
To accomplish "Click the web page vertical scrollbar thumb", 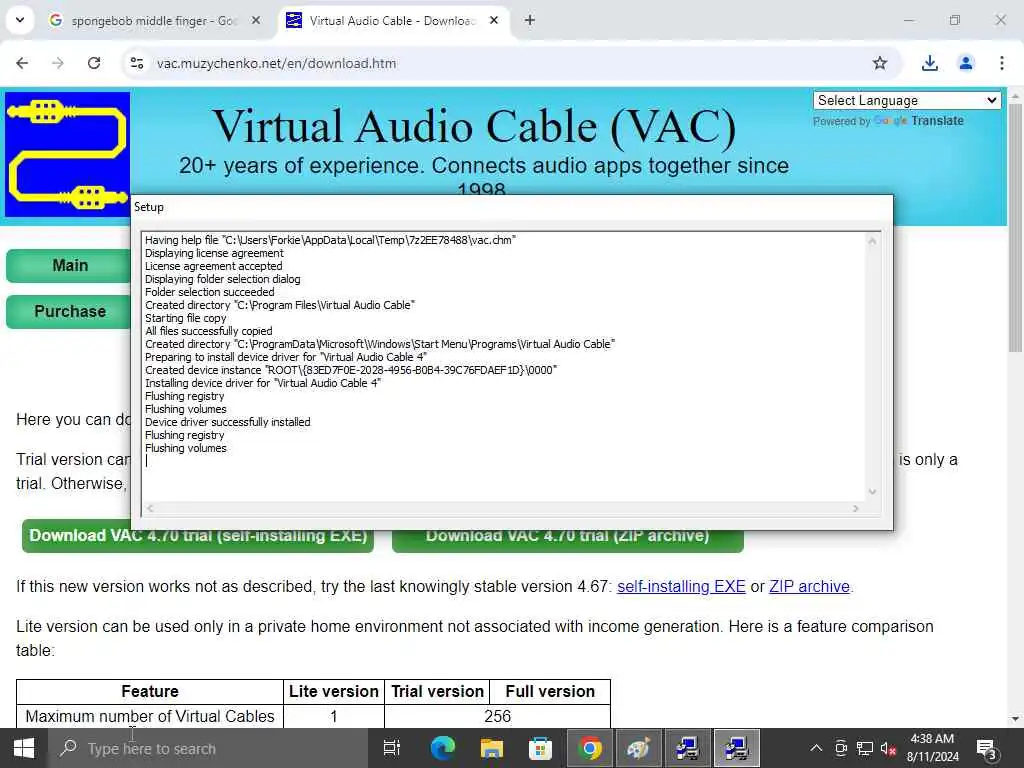I will pos(1015,229).
